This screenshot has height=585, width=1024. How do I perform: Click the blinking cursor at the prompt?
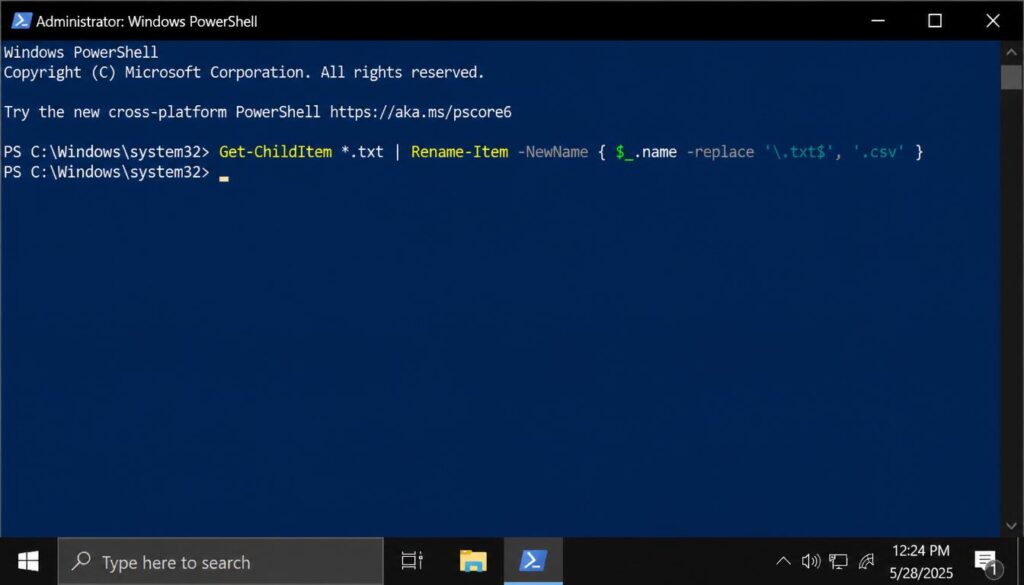pyautogui.click(x=224, y=178)
